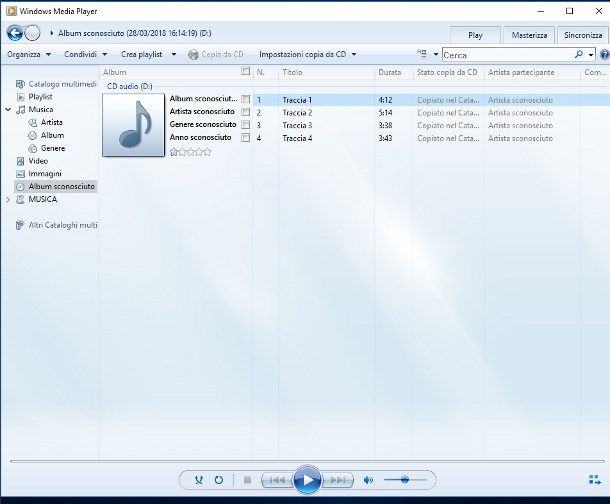This screenshot has height=504, width=610.
Task: Click the Genere icon in sidebar
Action: tap(33, 148)
